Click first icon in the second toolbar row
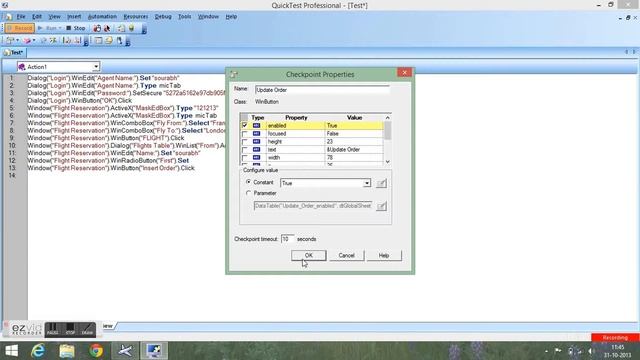640x360 pixels. [x=9, y=40]
